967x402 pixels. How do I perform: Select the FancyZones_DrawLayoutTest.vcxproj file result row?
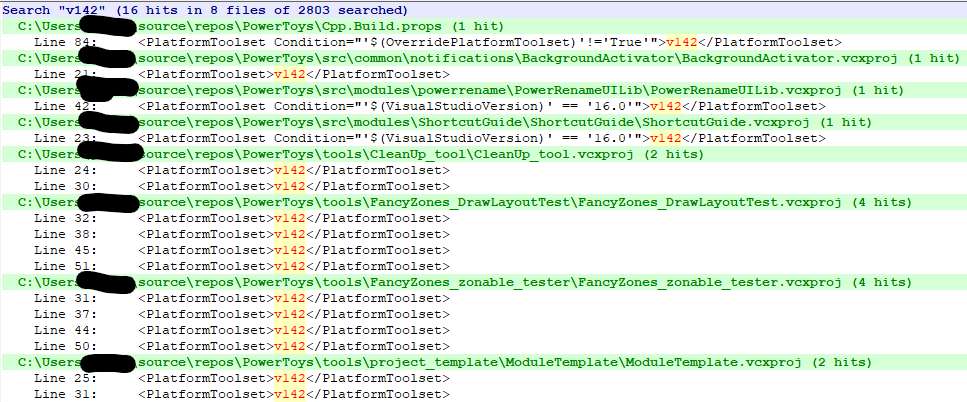point(484,202)
